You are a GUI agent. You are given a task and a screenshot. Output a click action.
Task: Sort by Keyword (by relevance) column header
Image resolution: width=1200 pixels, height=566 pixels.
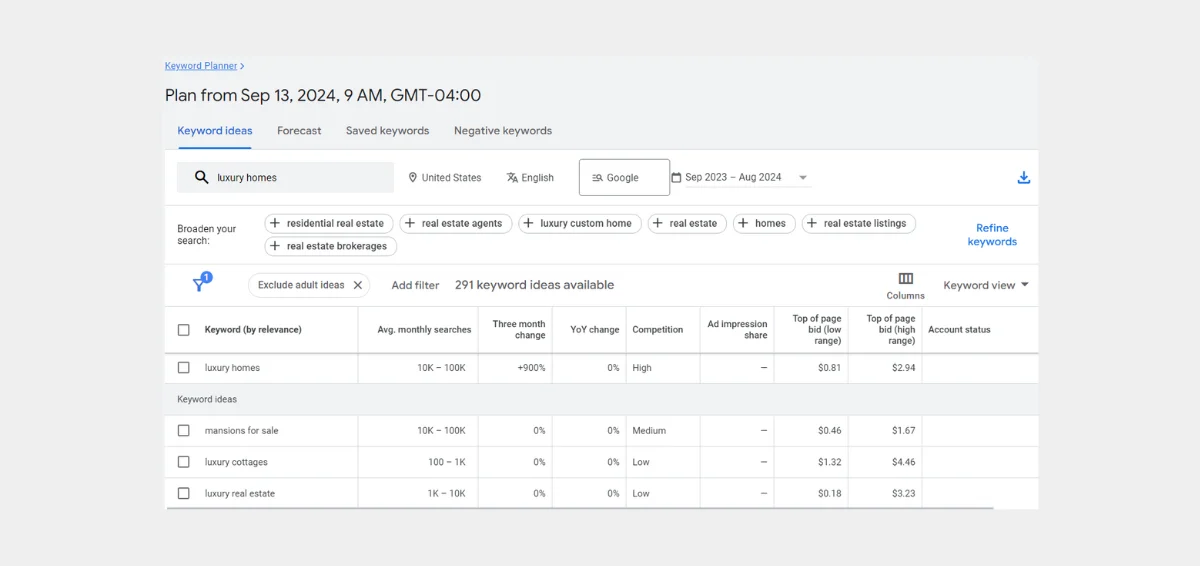(x=253, y=329)
